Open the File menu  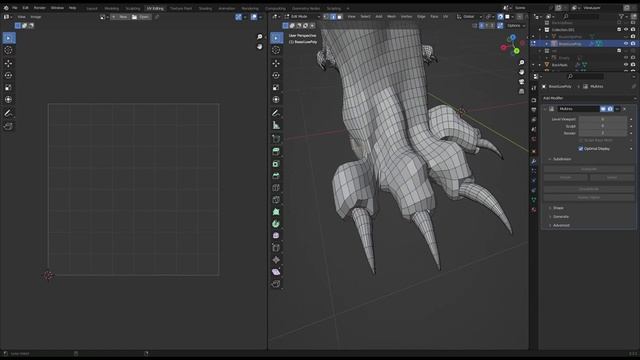[x=15, y=8]
